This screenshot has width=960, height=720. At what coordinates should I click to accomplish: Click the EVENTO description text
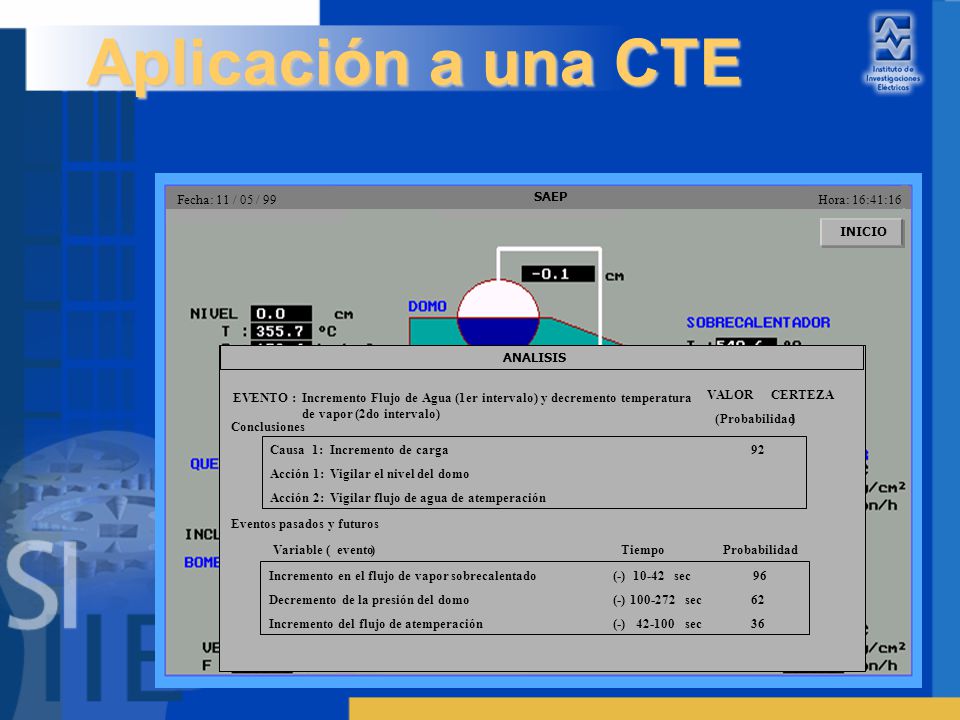pyautogui.click(x=496, y=406)
